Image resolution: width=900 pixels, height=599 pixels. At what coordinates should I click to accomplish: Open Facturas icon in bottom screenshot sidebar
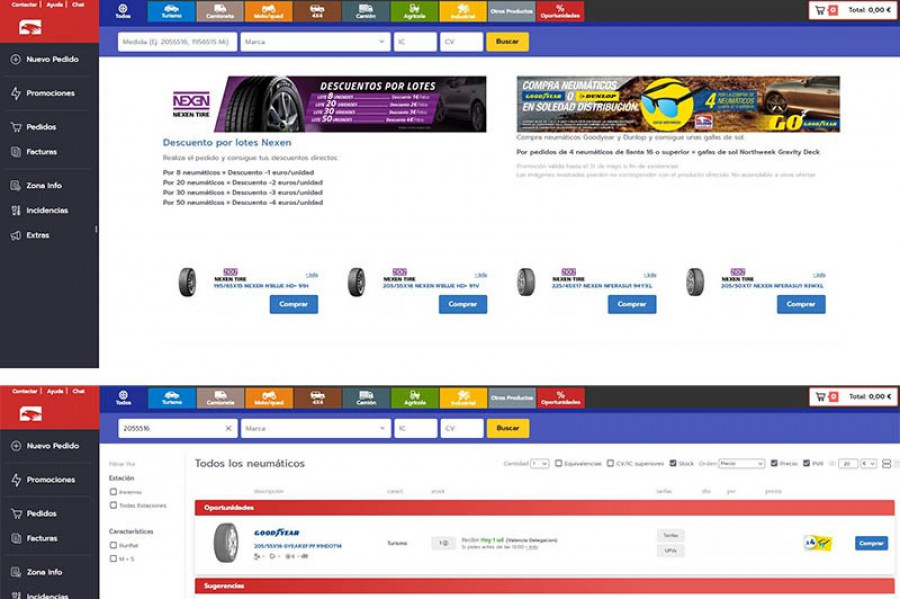16,538
